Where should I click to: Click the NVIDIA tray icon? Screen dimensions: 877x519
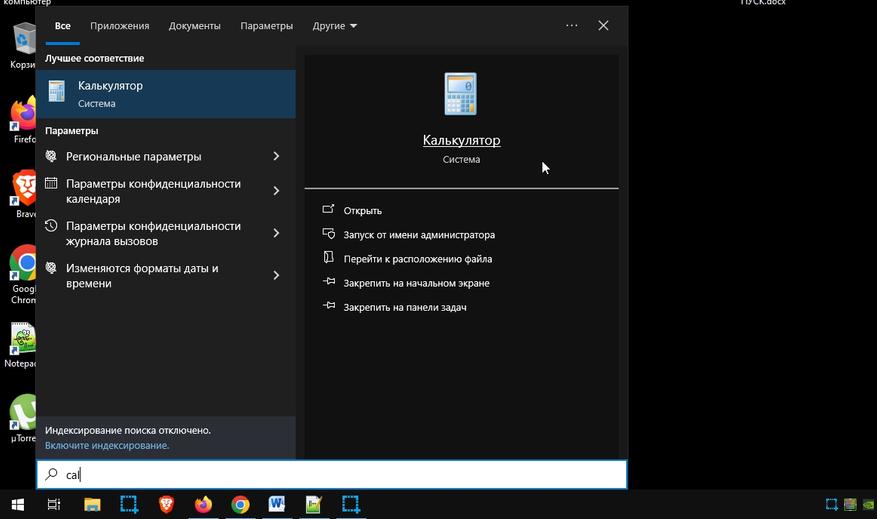869,504
